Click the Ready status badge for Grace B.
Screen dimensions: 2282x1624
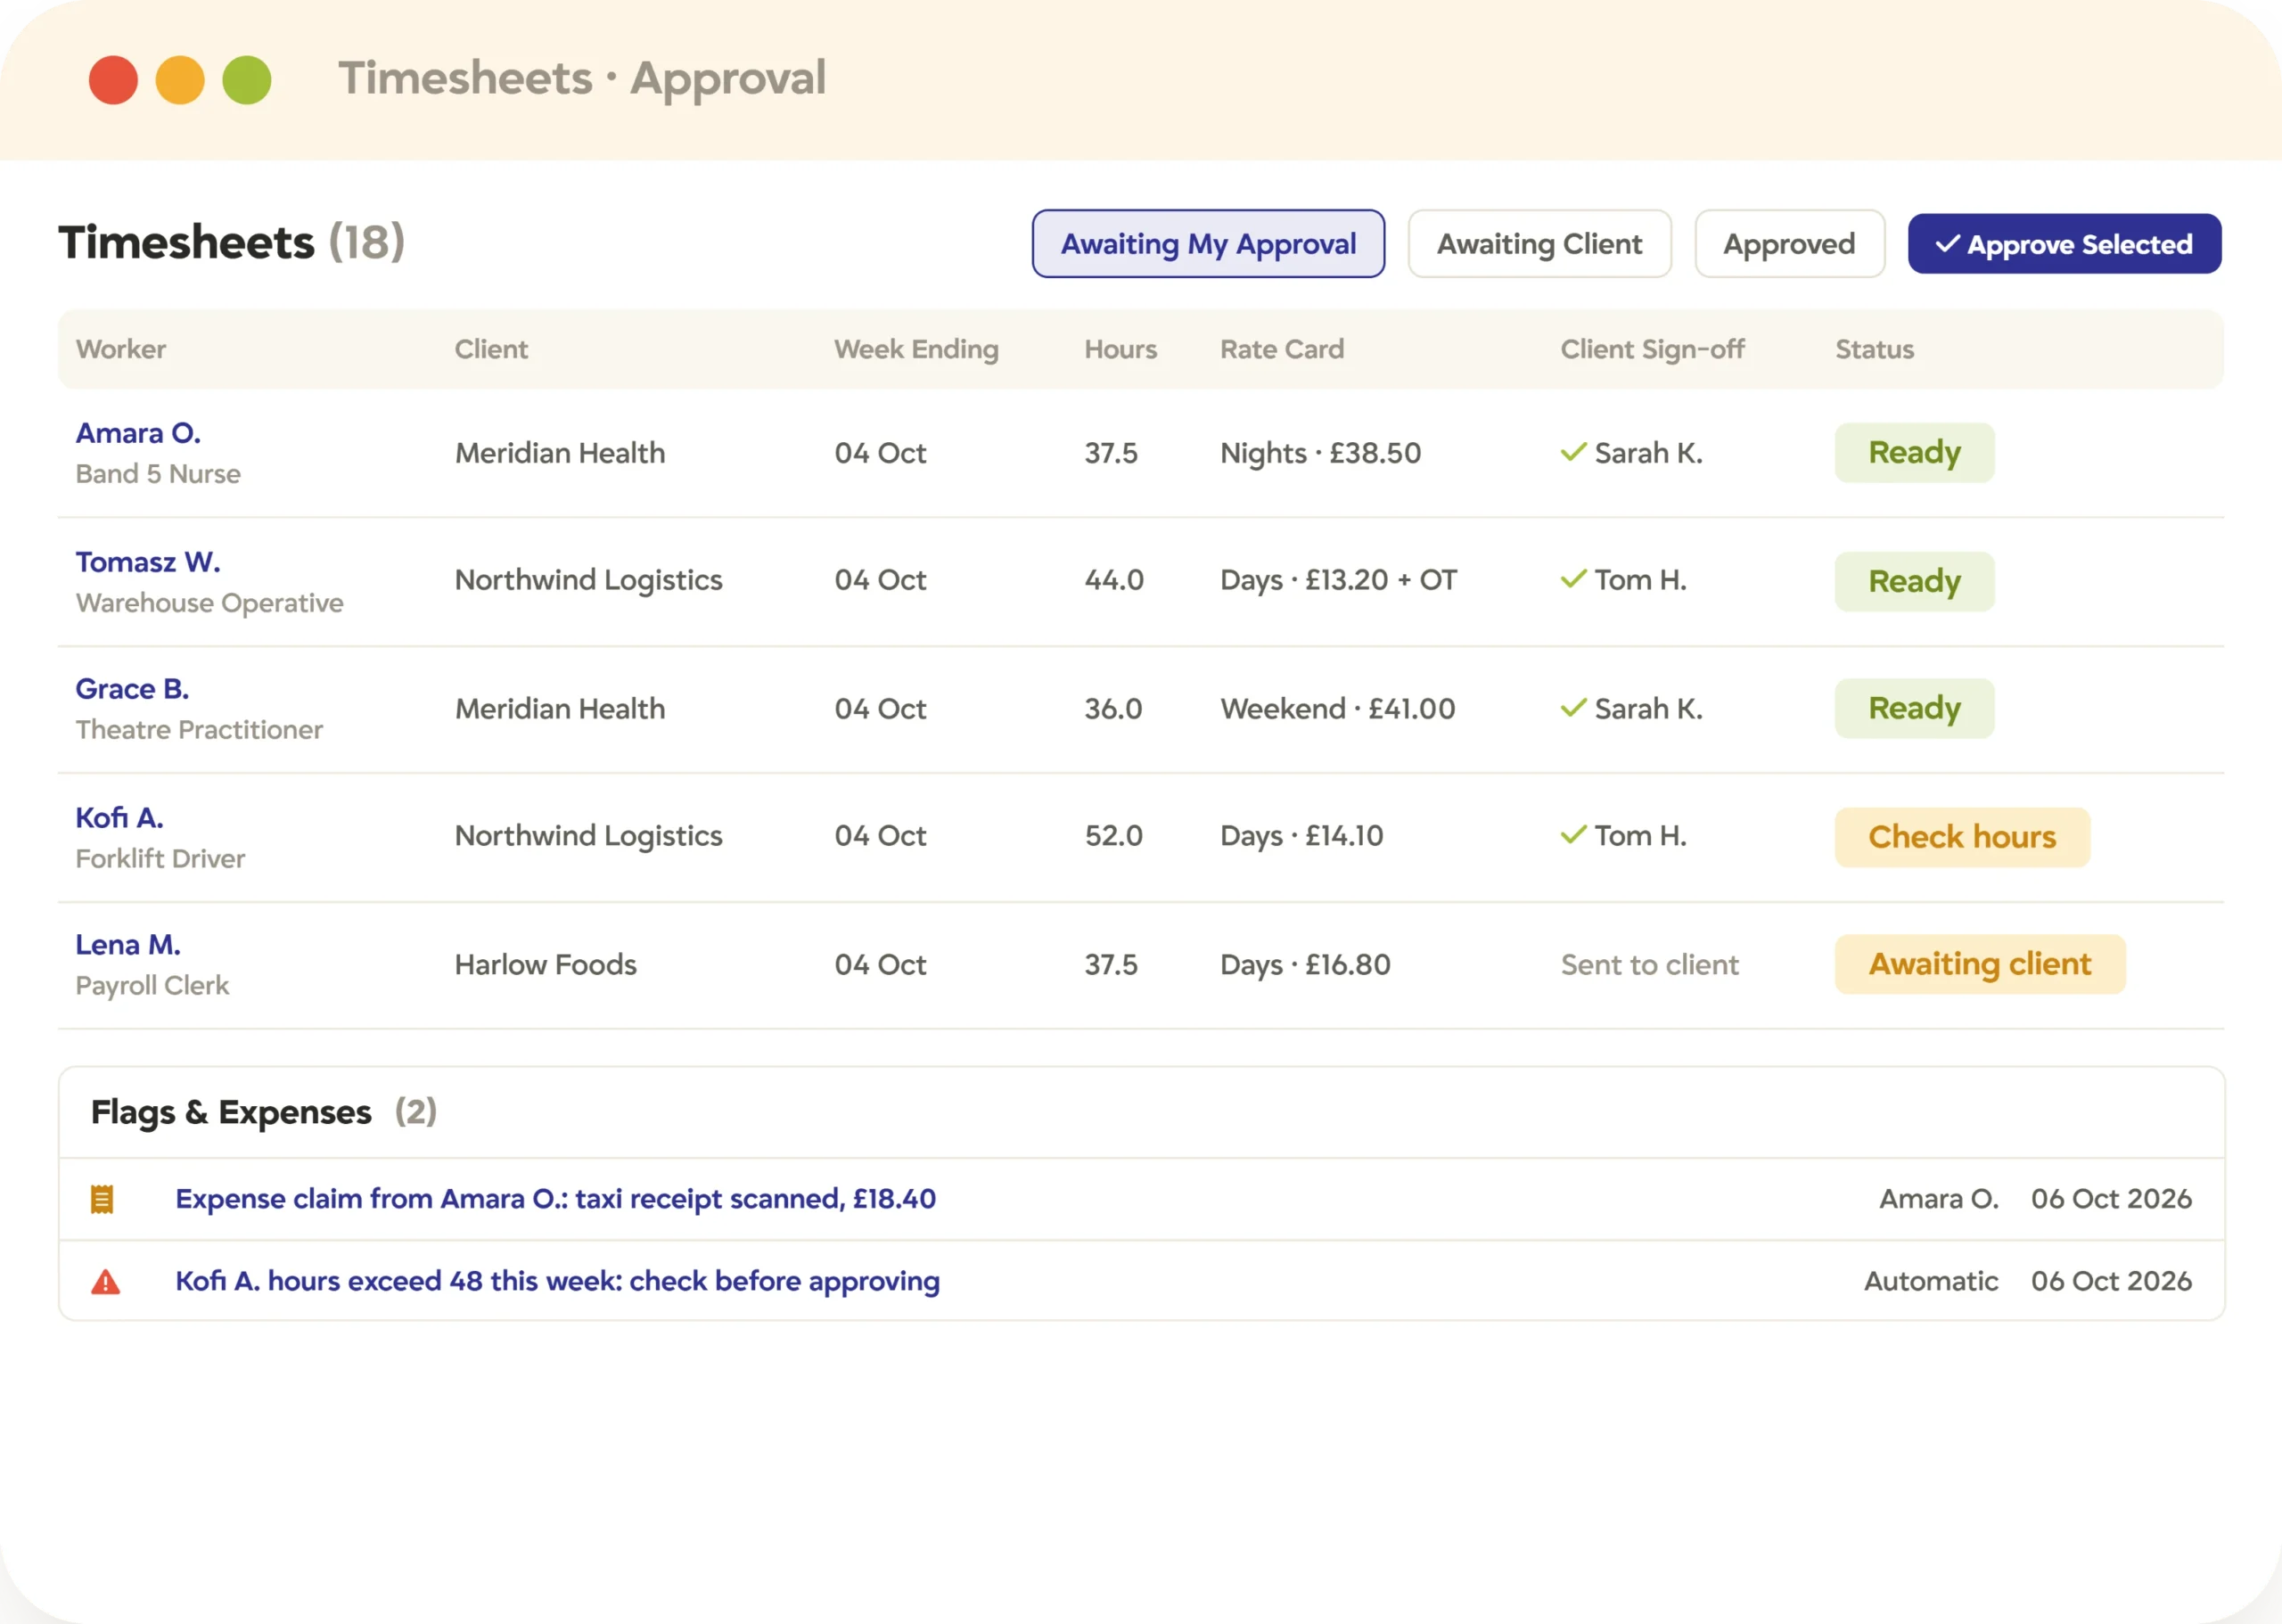click(x=1914, y=708)
